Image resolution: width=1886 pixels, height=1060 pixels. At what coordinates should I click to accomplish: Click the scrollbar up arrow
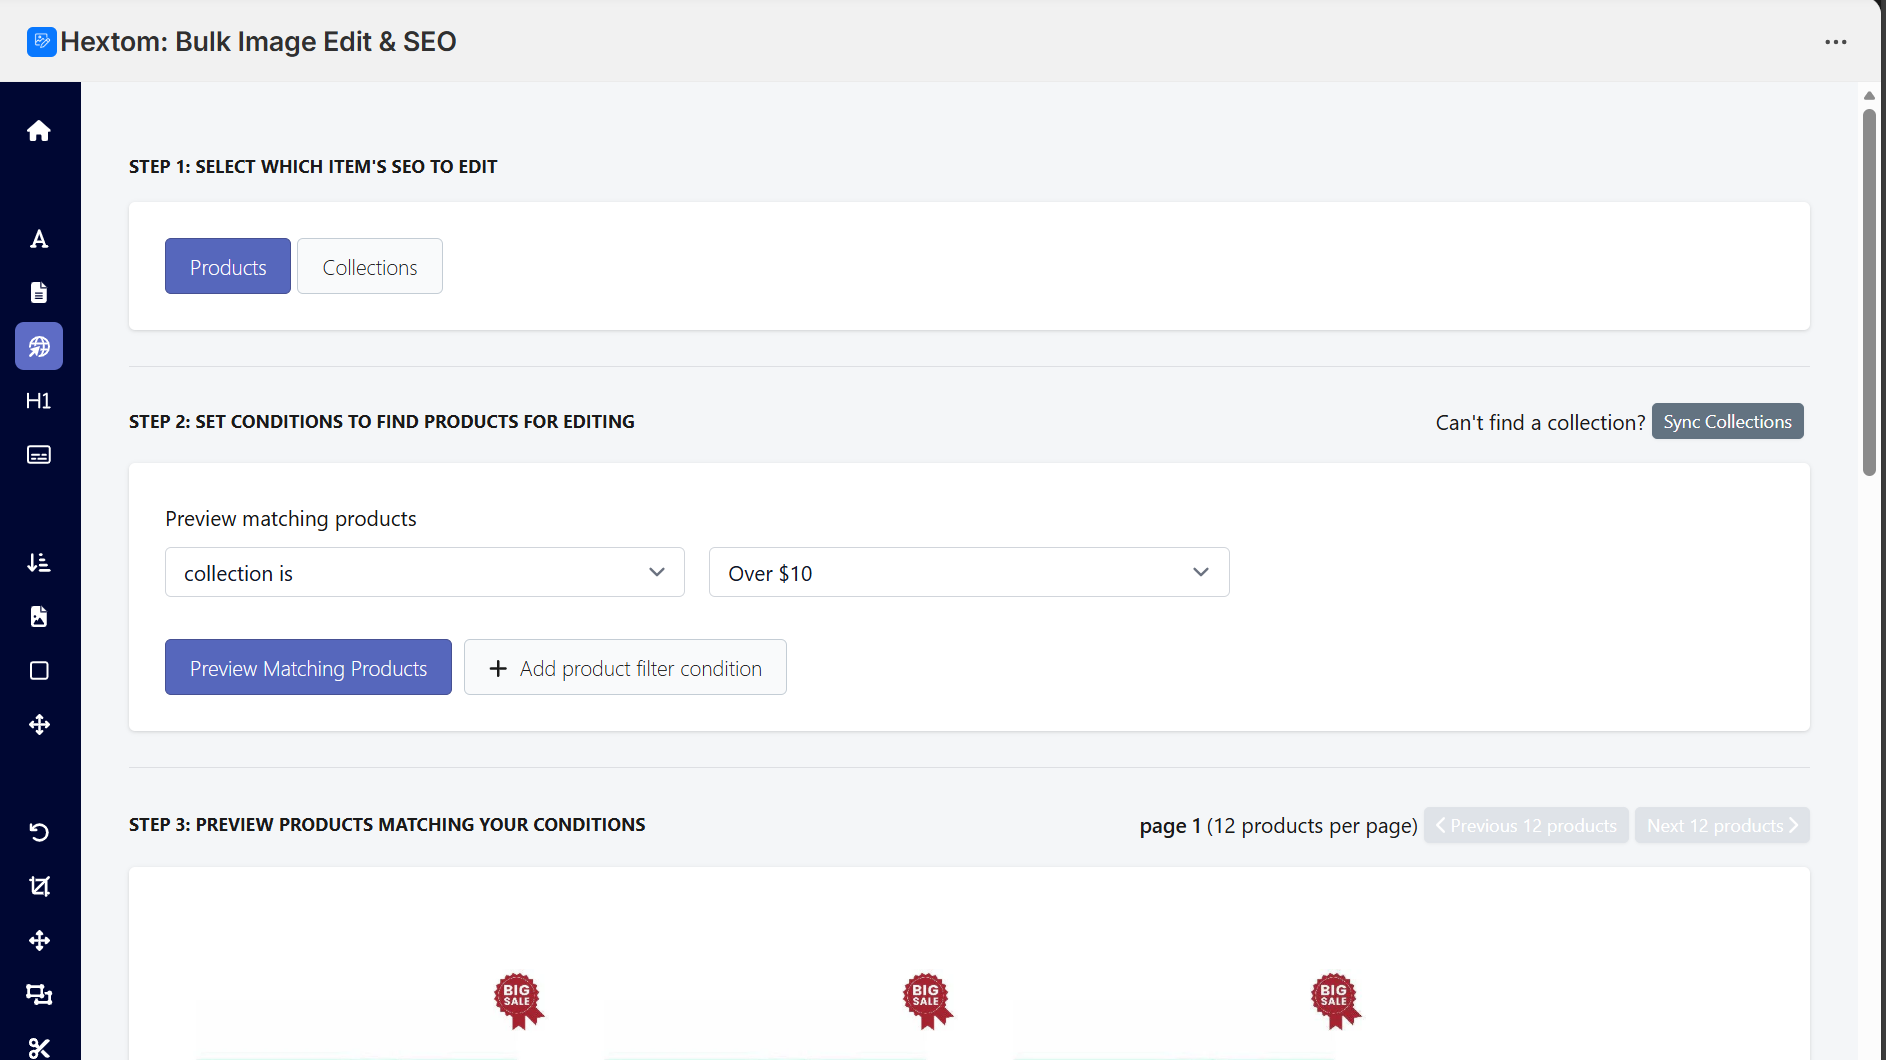1869,96
